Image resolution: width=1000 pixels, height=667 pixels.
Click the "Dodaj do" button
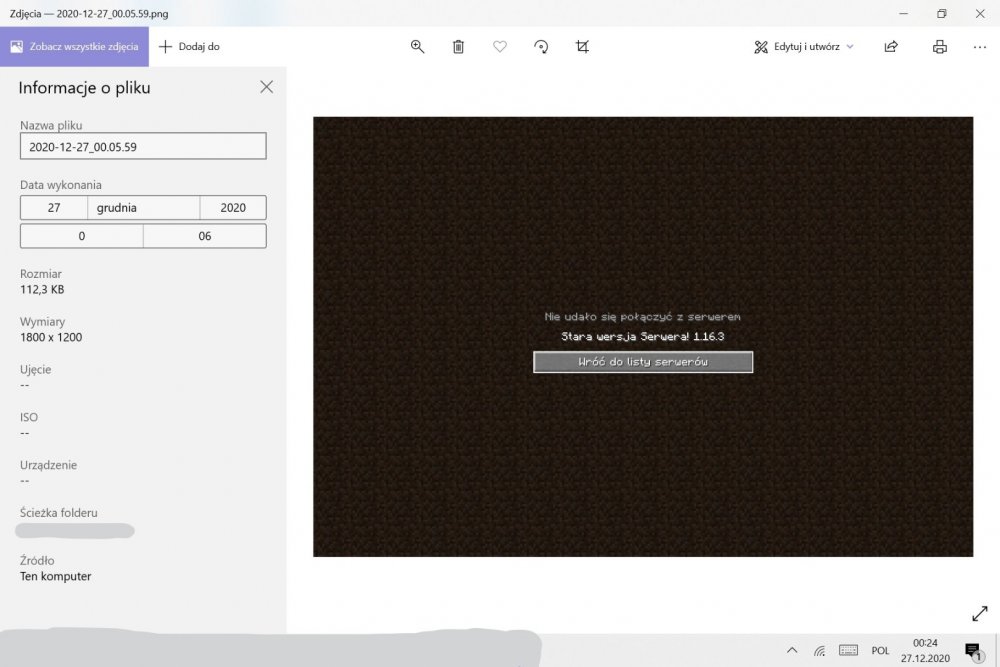coord(190,47)
